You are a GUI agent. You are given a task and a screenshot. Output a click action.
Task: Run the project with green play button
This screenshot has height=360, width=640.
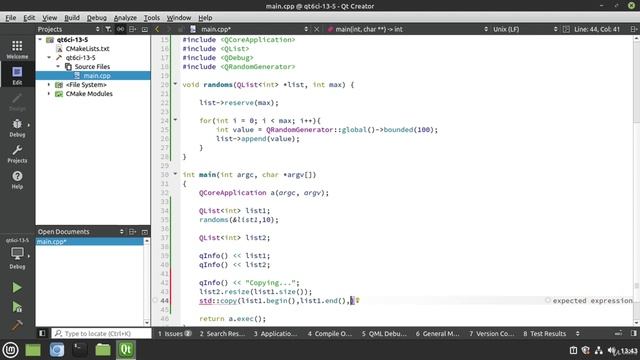click(17, 287)
